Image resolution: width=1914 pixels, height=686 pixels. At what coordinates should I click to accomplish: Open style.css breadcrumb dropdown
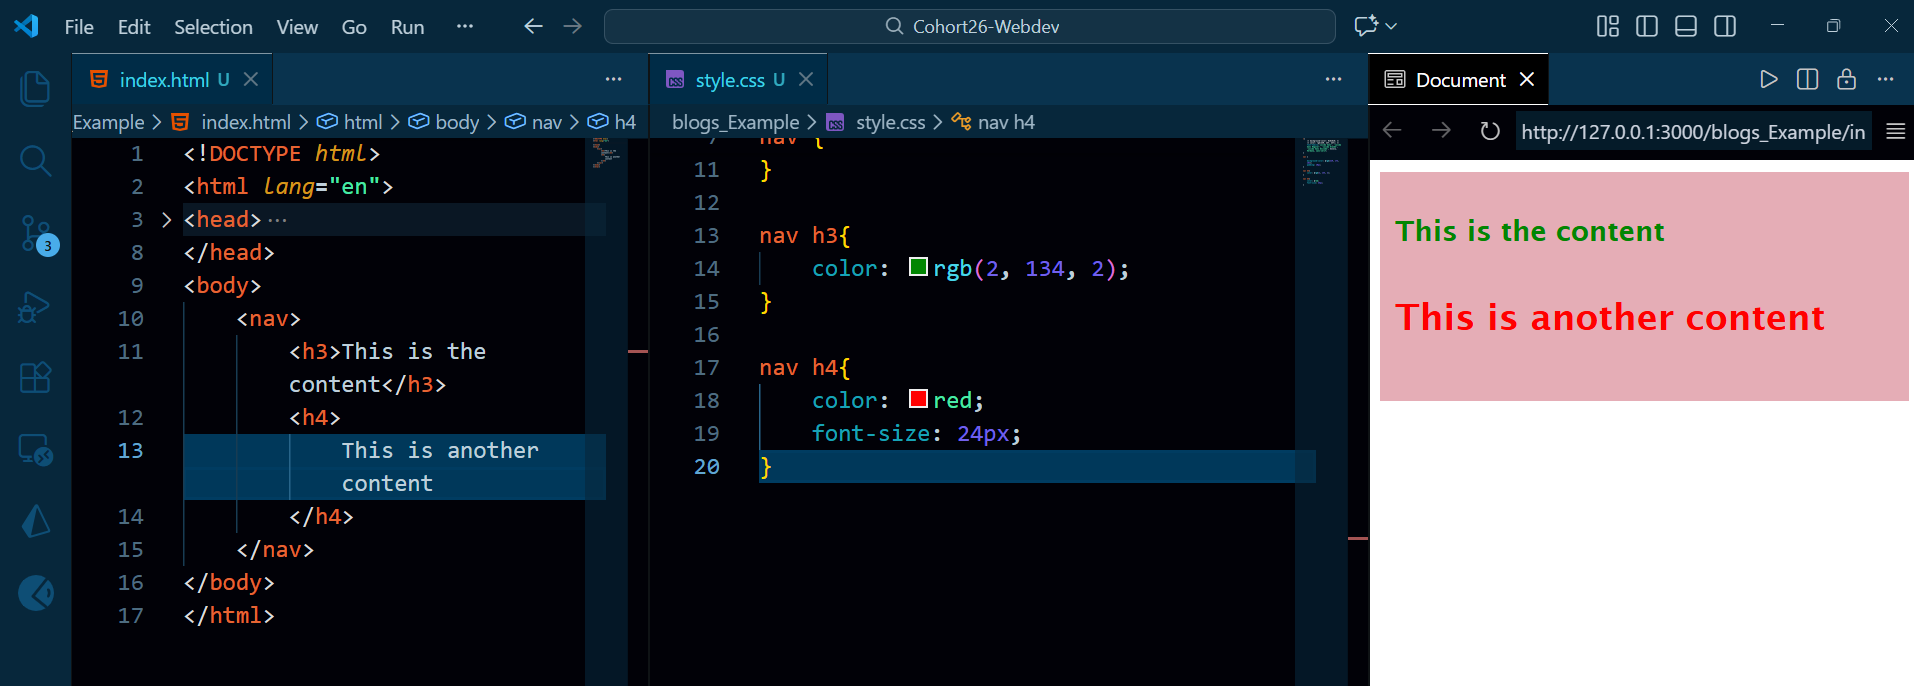point(876,122)
